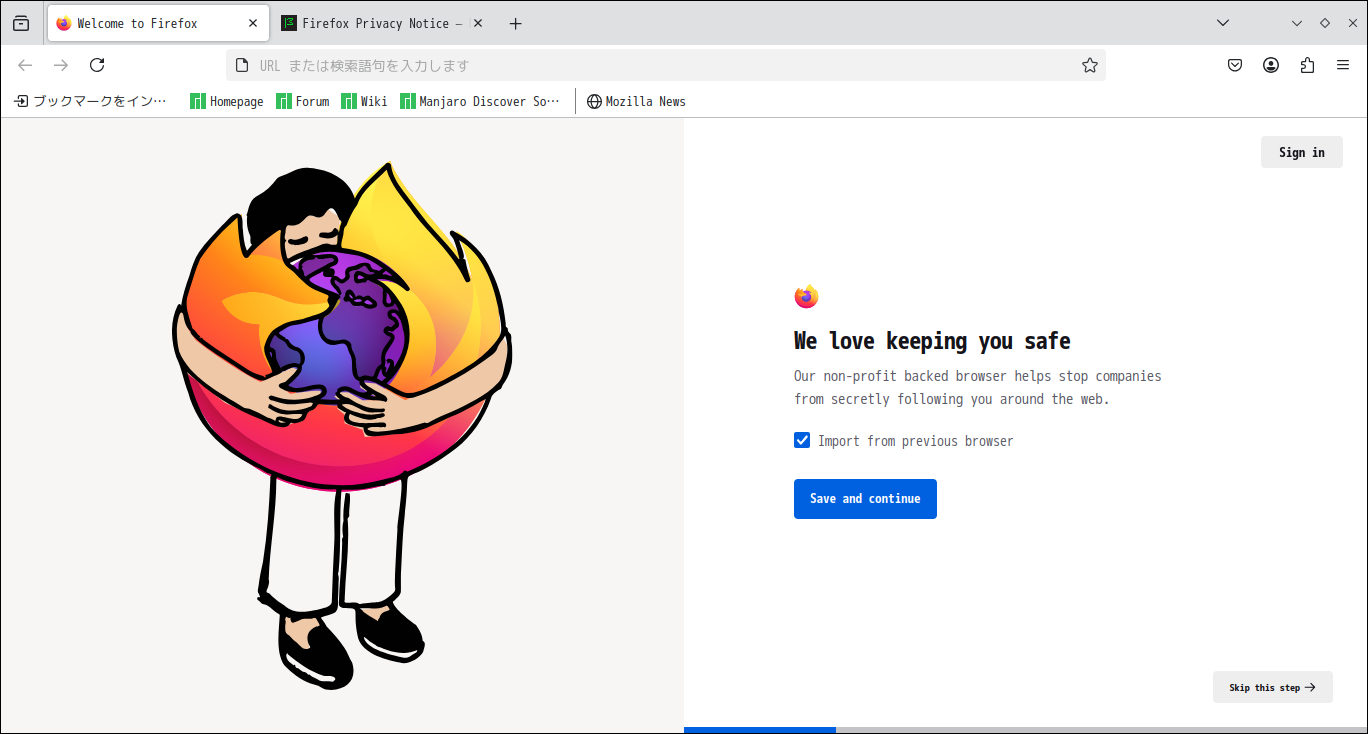The height and width of the screenshot is (734, 1368).
Task: Open the Extensions puzzle icon
Action: (x=1307, y=65)
